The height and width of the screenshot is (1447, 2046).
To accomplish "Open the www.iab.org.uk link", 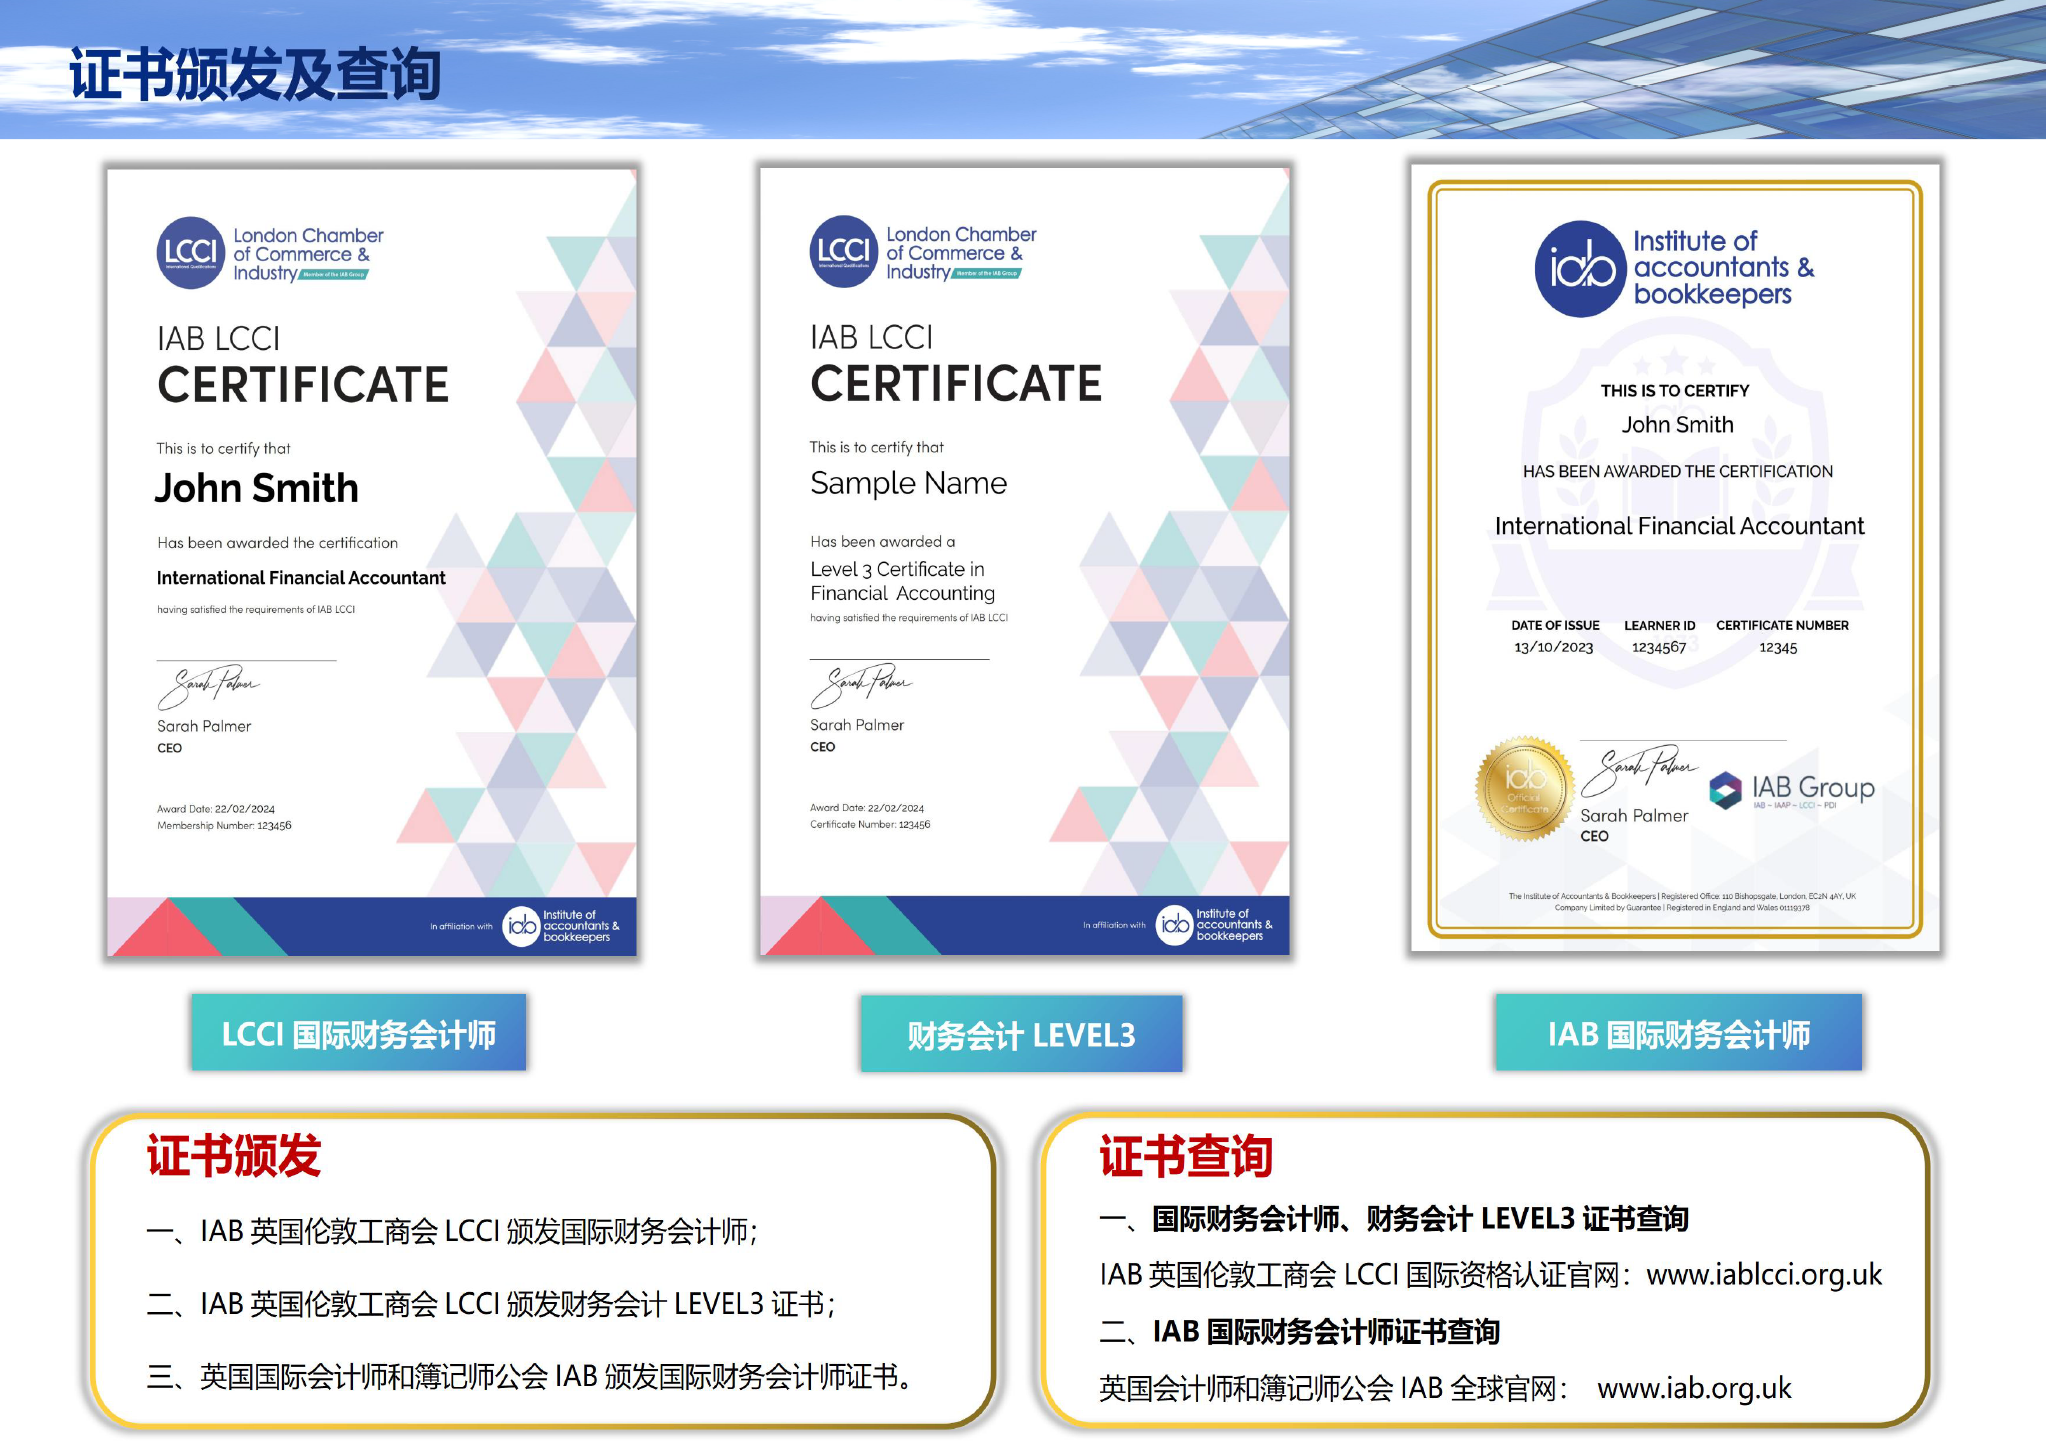I will pyautogui.click(x=1694, y=1388).
